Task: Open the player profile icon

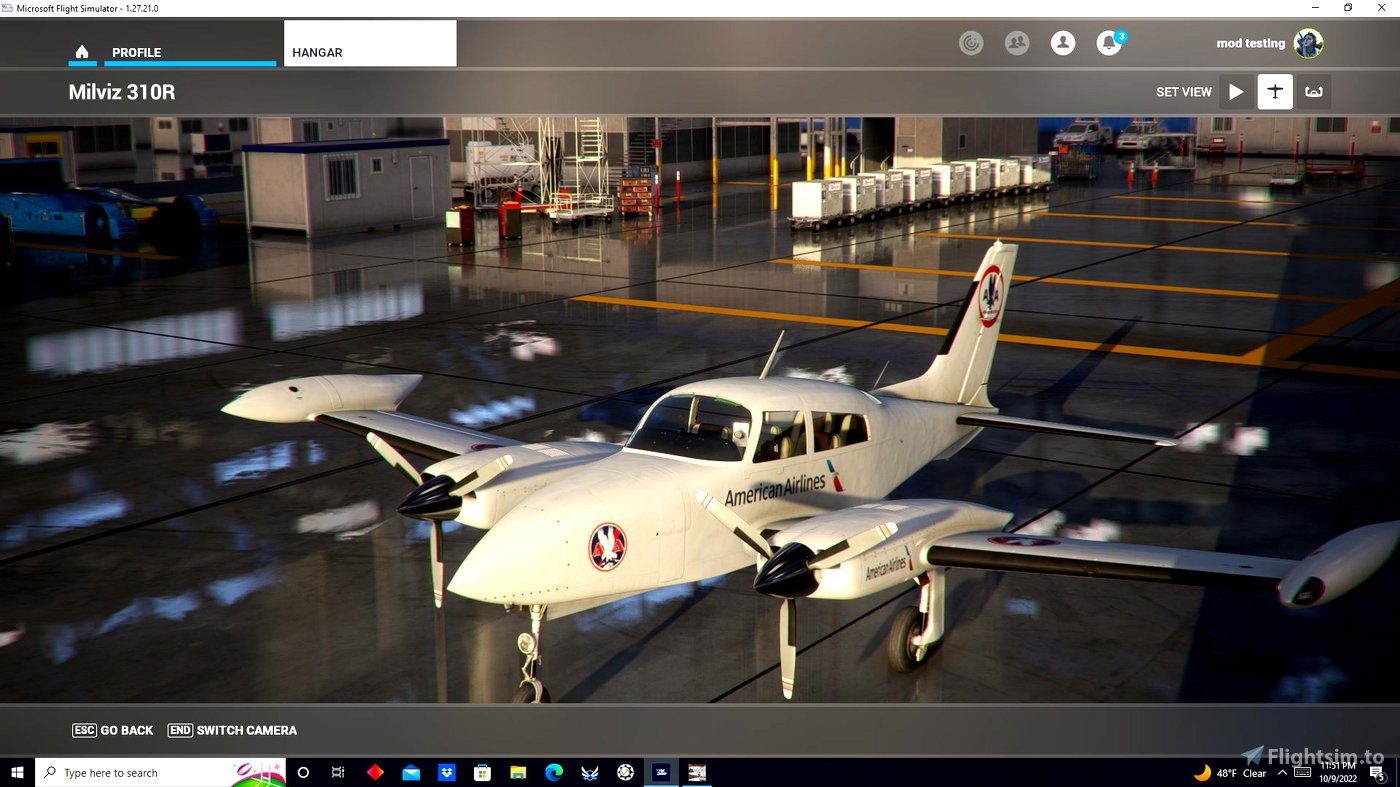Action: coord(1063,43)
